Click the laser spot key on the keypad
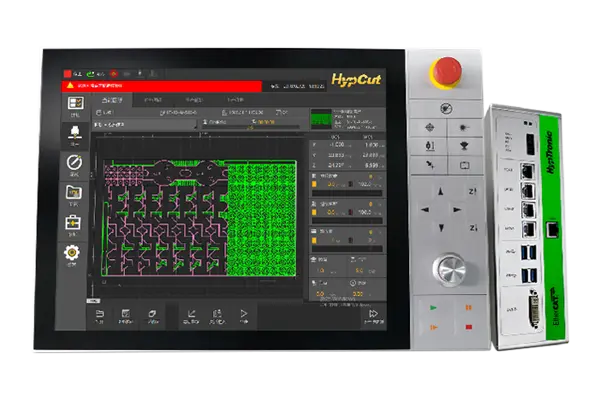 coord(465,127)
